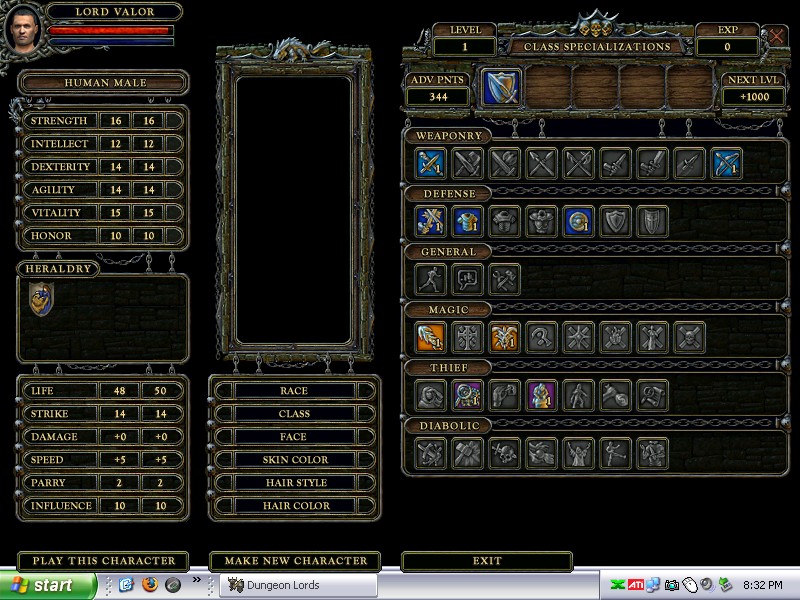Screen dimensions: 800x600
Task: Select the magnifier and scroll thief skill
Action: pos(652,395)
